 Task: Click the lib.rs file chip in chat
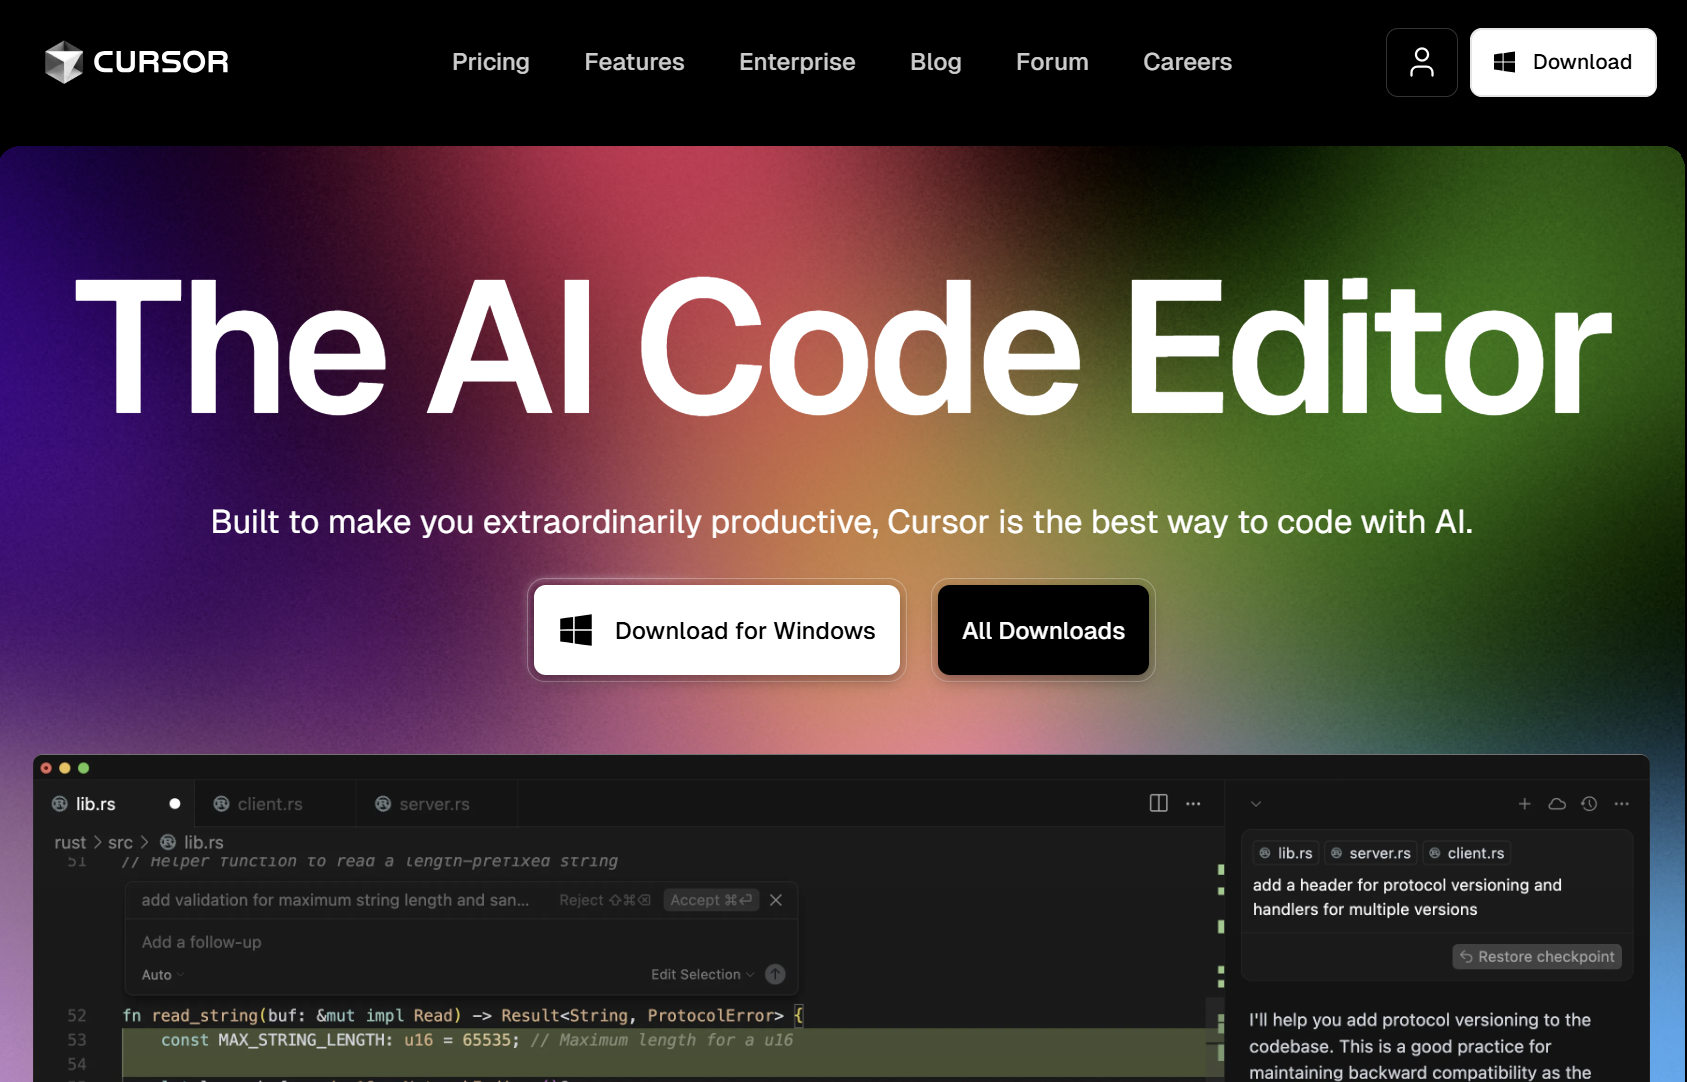coord(1286,853)
